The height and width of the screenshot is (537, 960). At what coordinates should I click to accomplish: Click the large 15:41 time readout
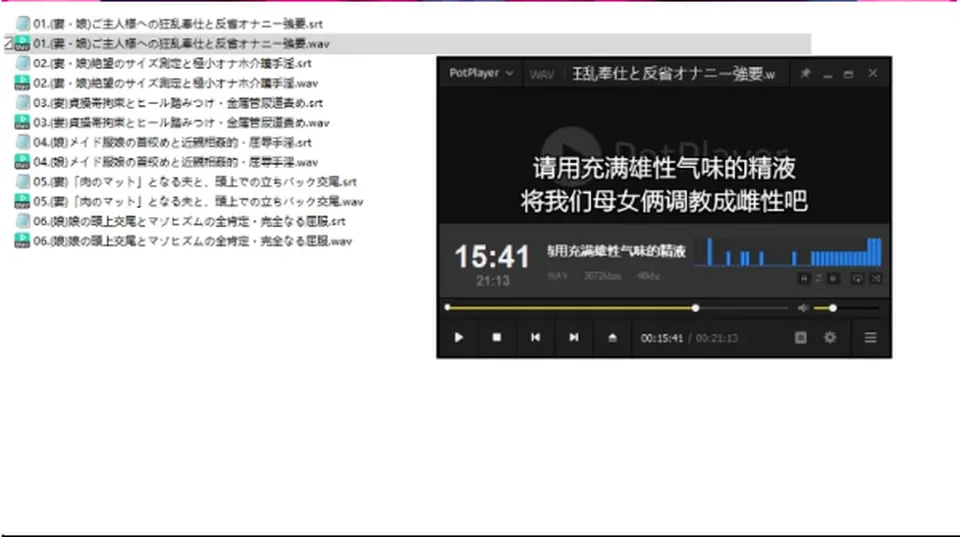click(x=492, y=257)
